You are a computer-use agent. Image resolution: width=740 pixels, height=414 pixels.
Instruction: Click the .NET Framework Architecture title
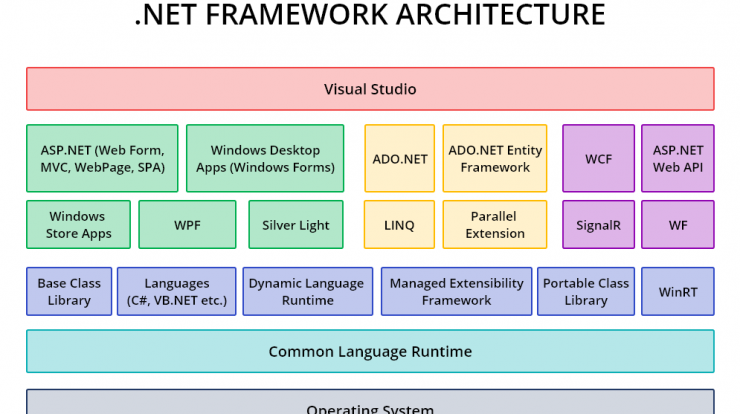pos(370,14)
